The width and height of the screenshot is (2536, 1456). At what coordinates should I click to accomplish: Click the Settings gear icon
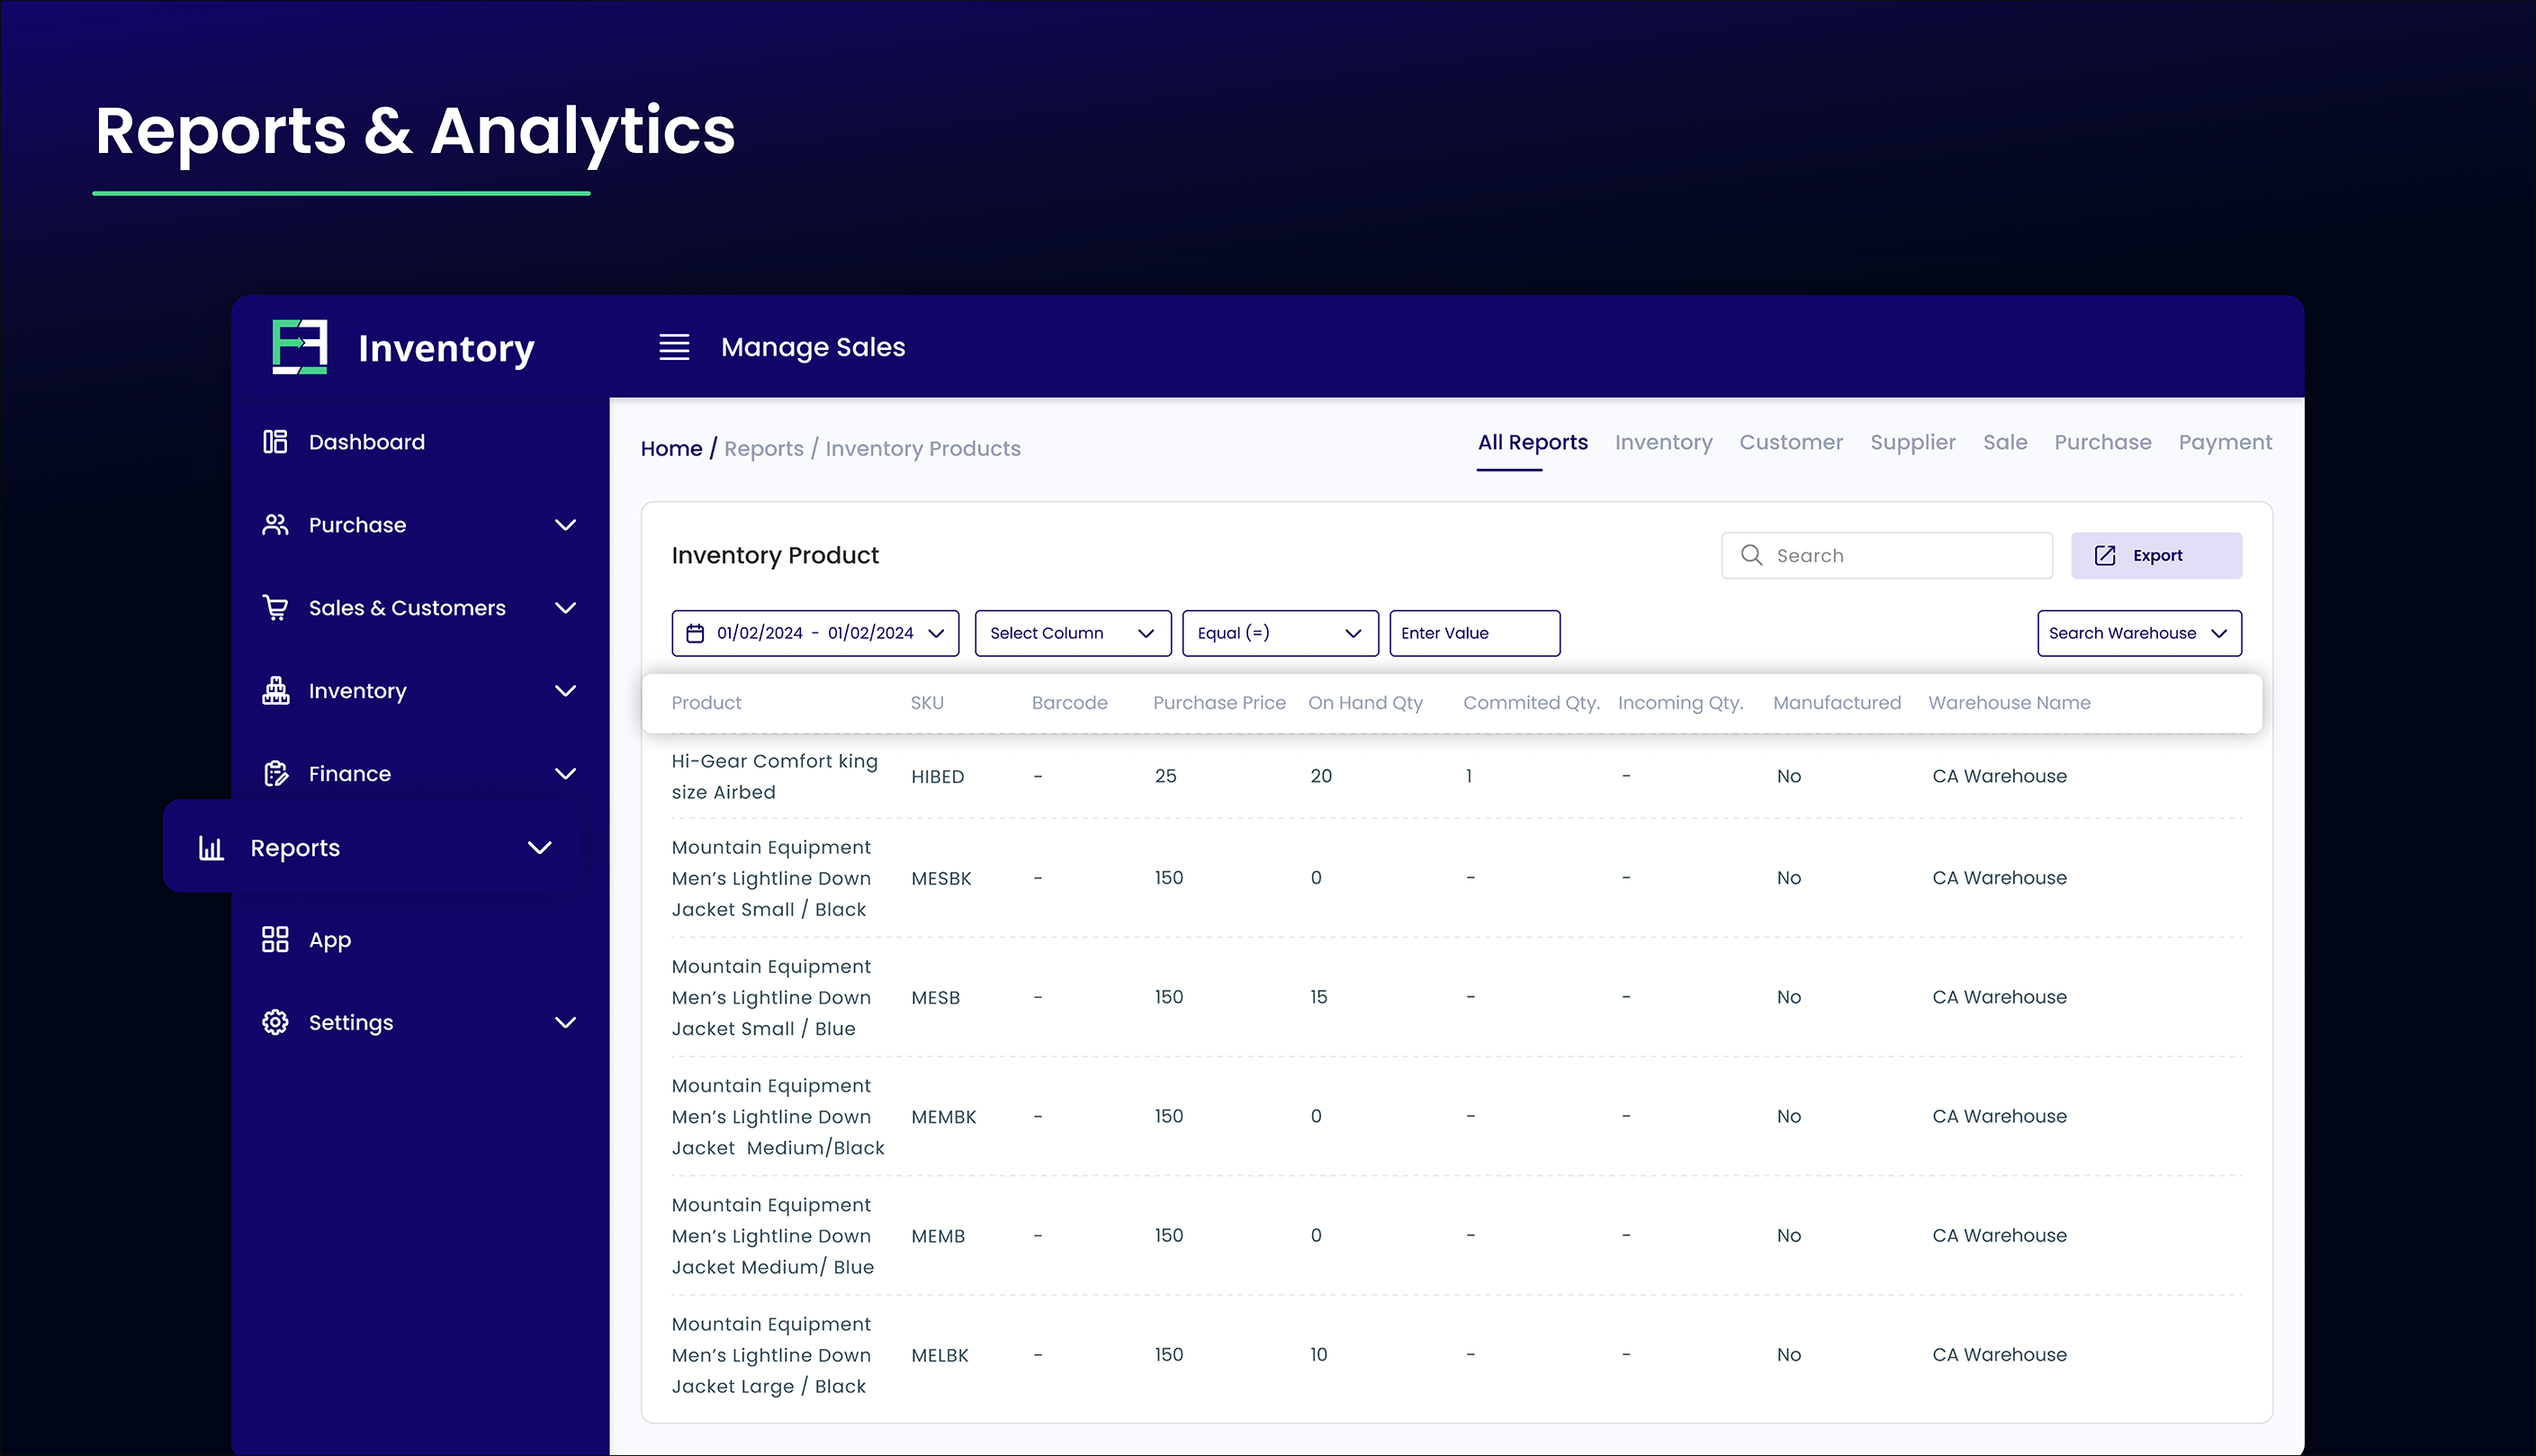pyautogui.click(x=275, y=1022)
